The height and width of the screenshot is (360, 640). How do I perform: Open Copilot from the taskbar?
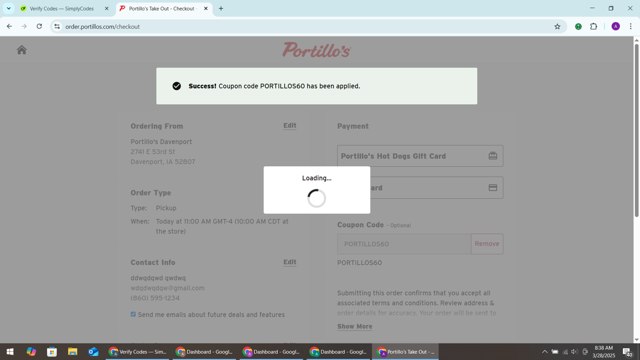coord(31,351)
